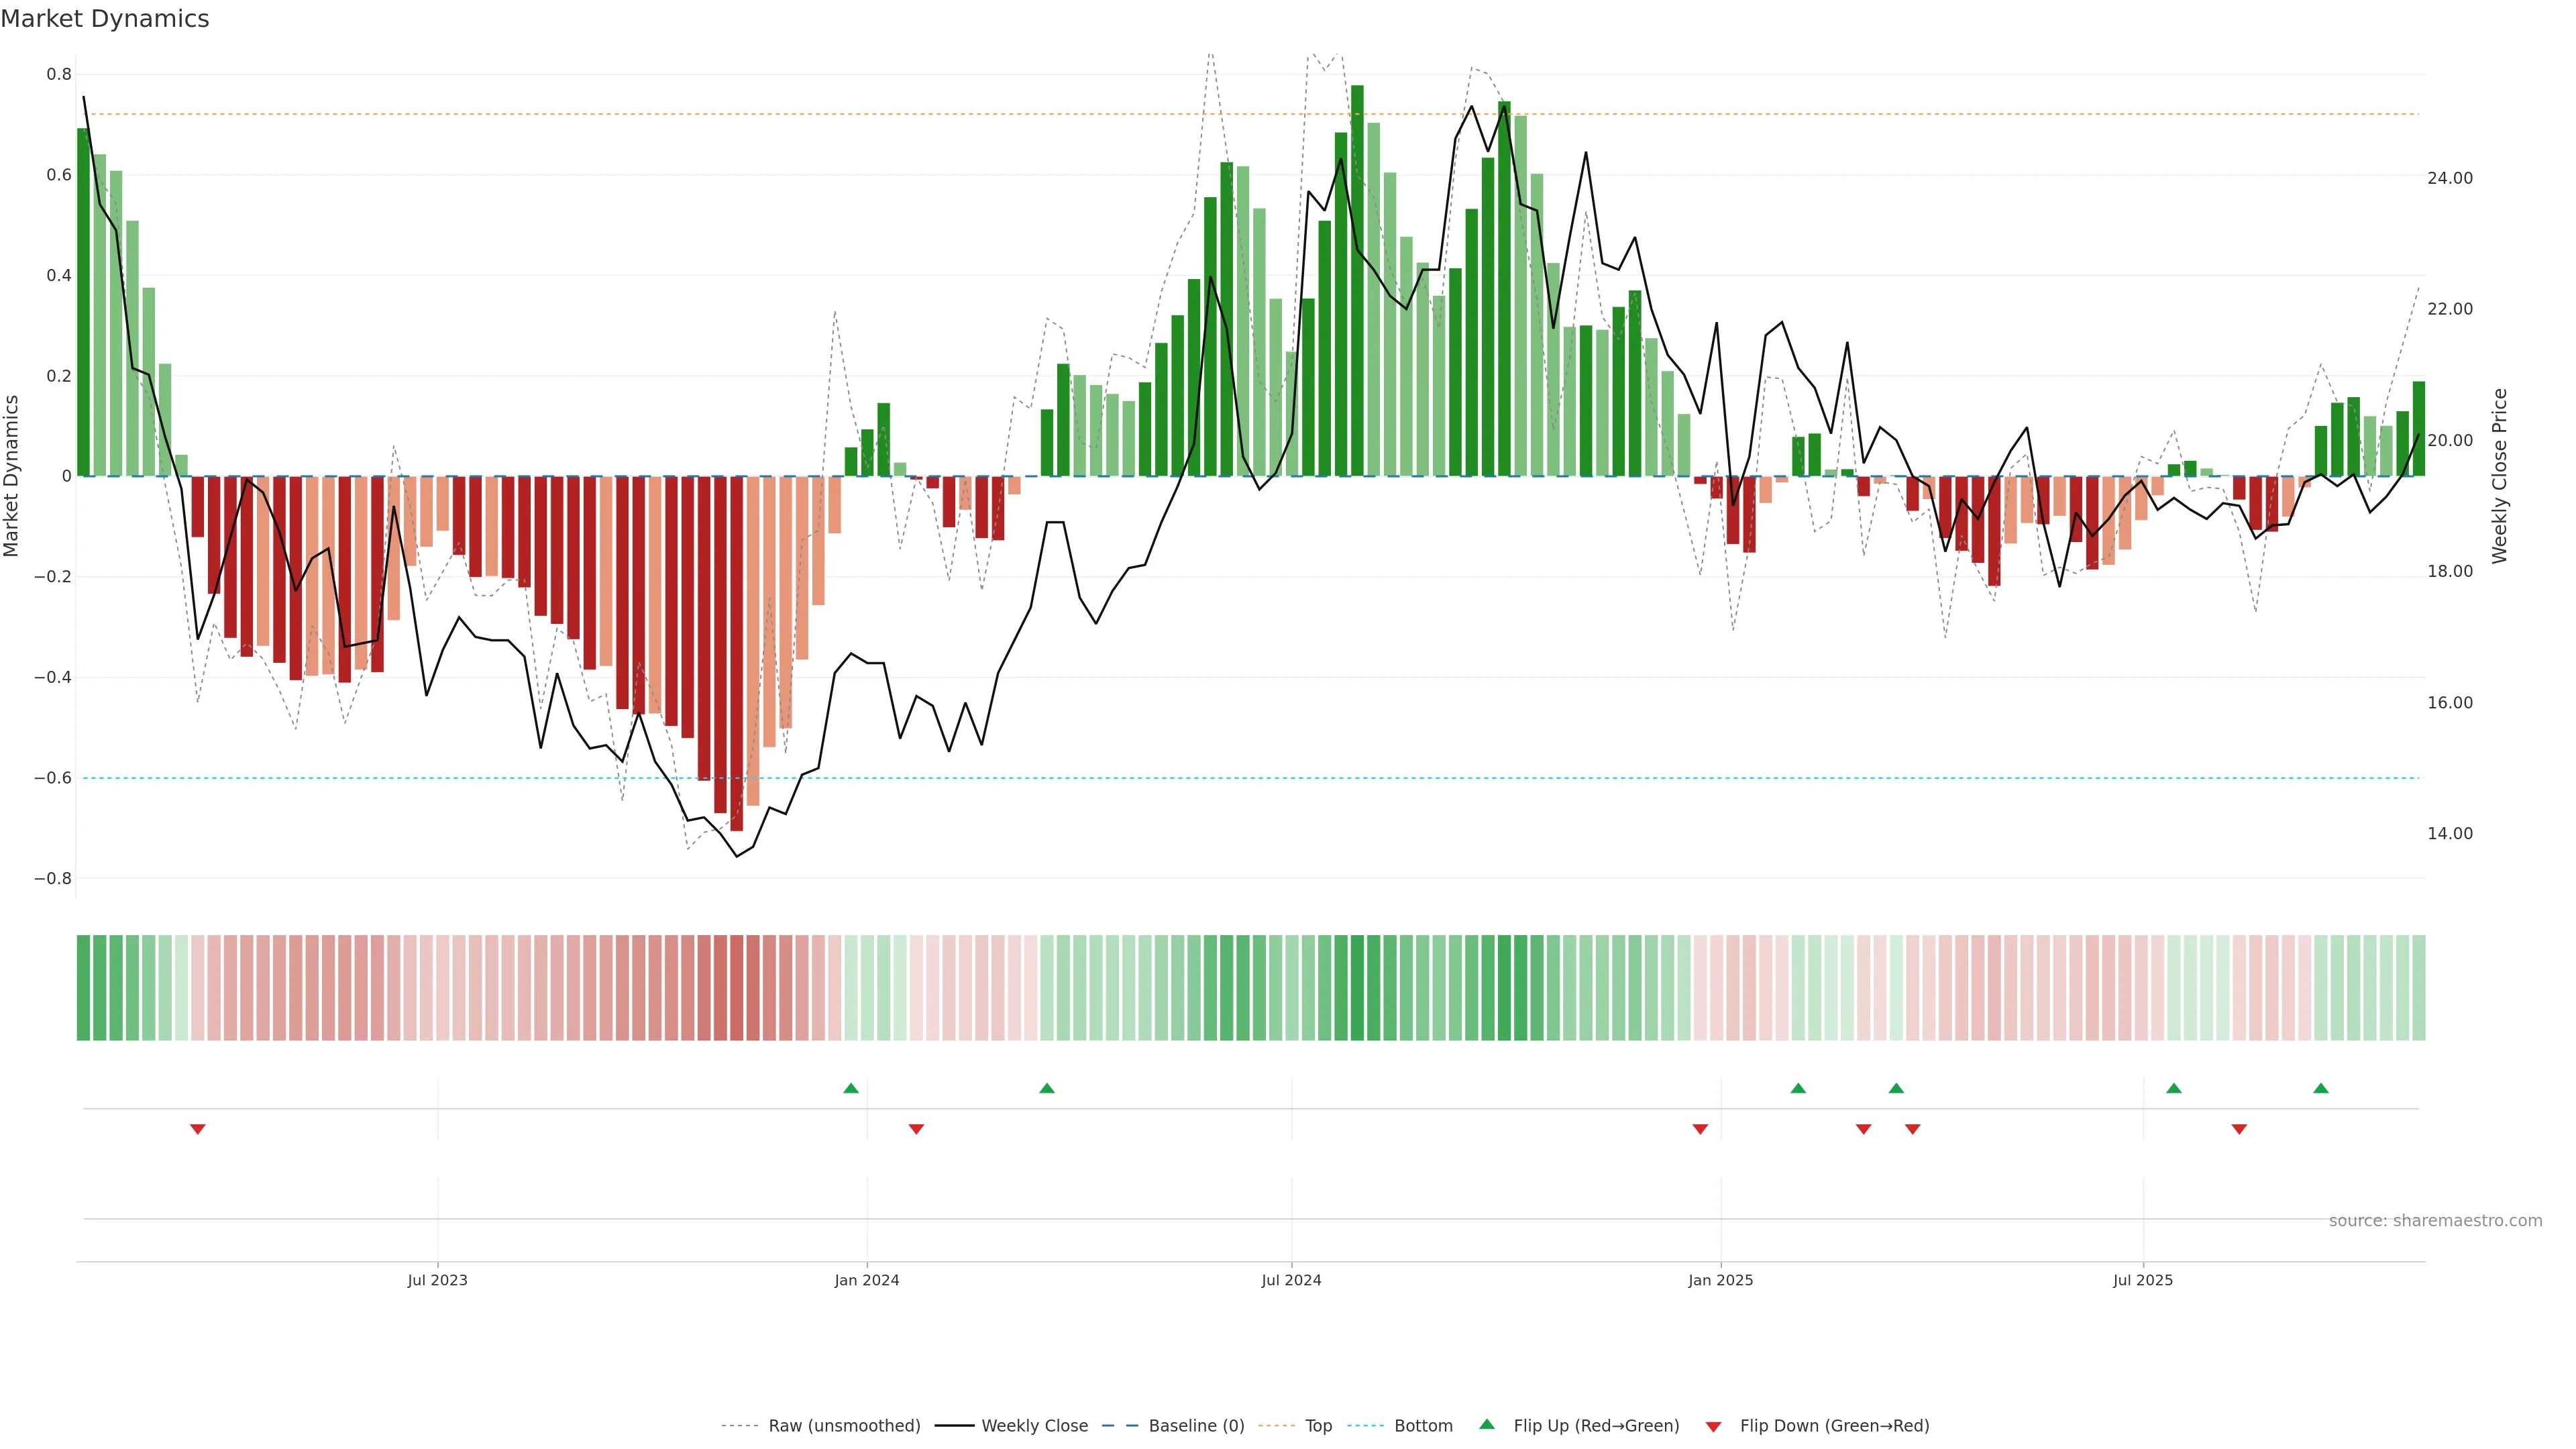The width and height of the screenshot is (2576, 1449).
Task: Click the Jan 2025 x-axis label
Action: click(1720, 1280)
